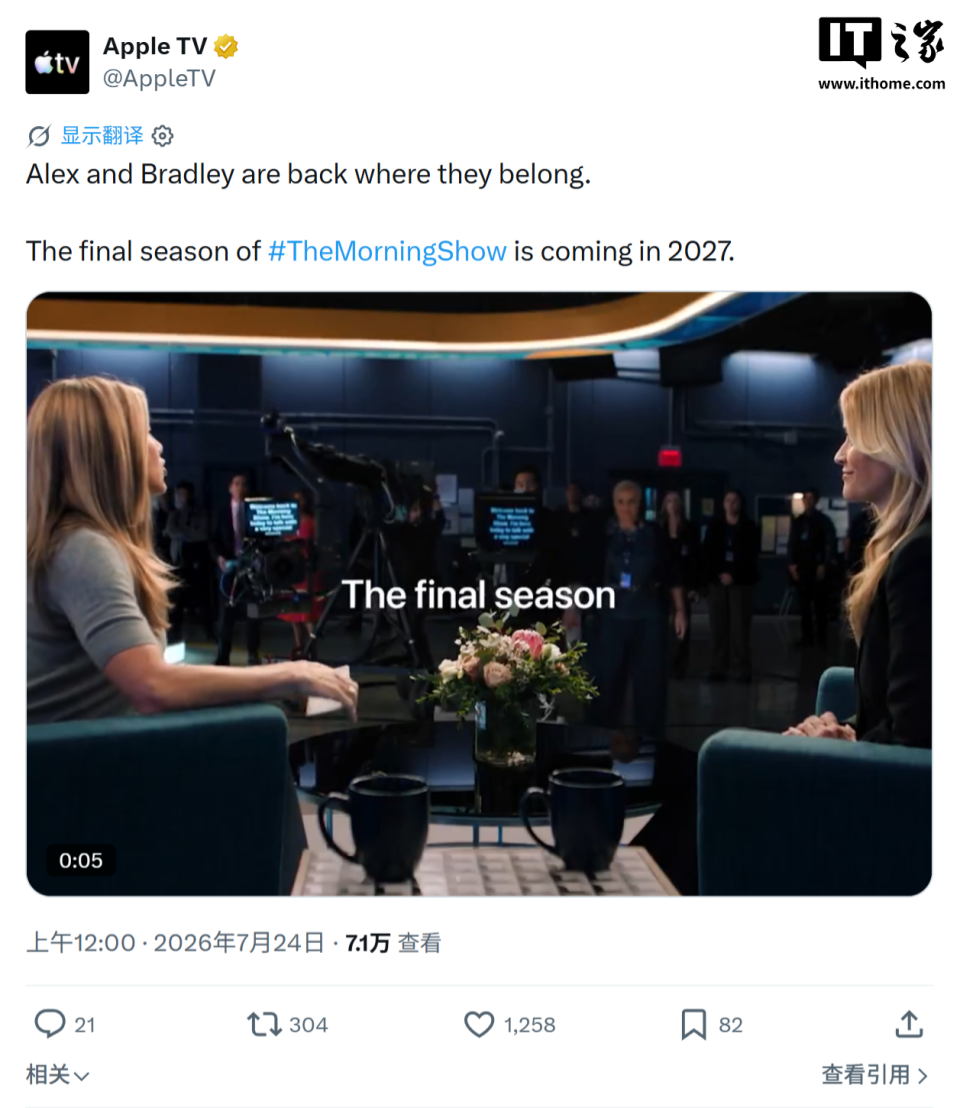The image size is (960, 1108).
Task: Open the @AppleTV handle
Action: [159, 78]
